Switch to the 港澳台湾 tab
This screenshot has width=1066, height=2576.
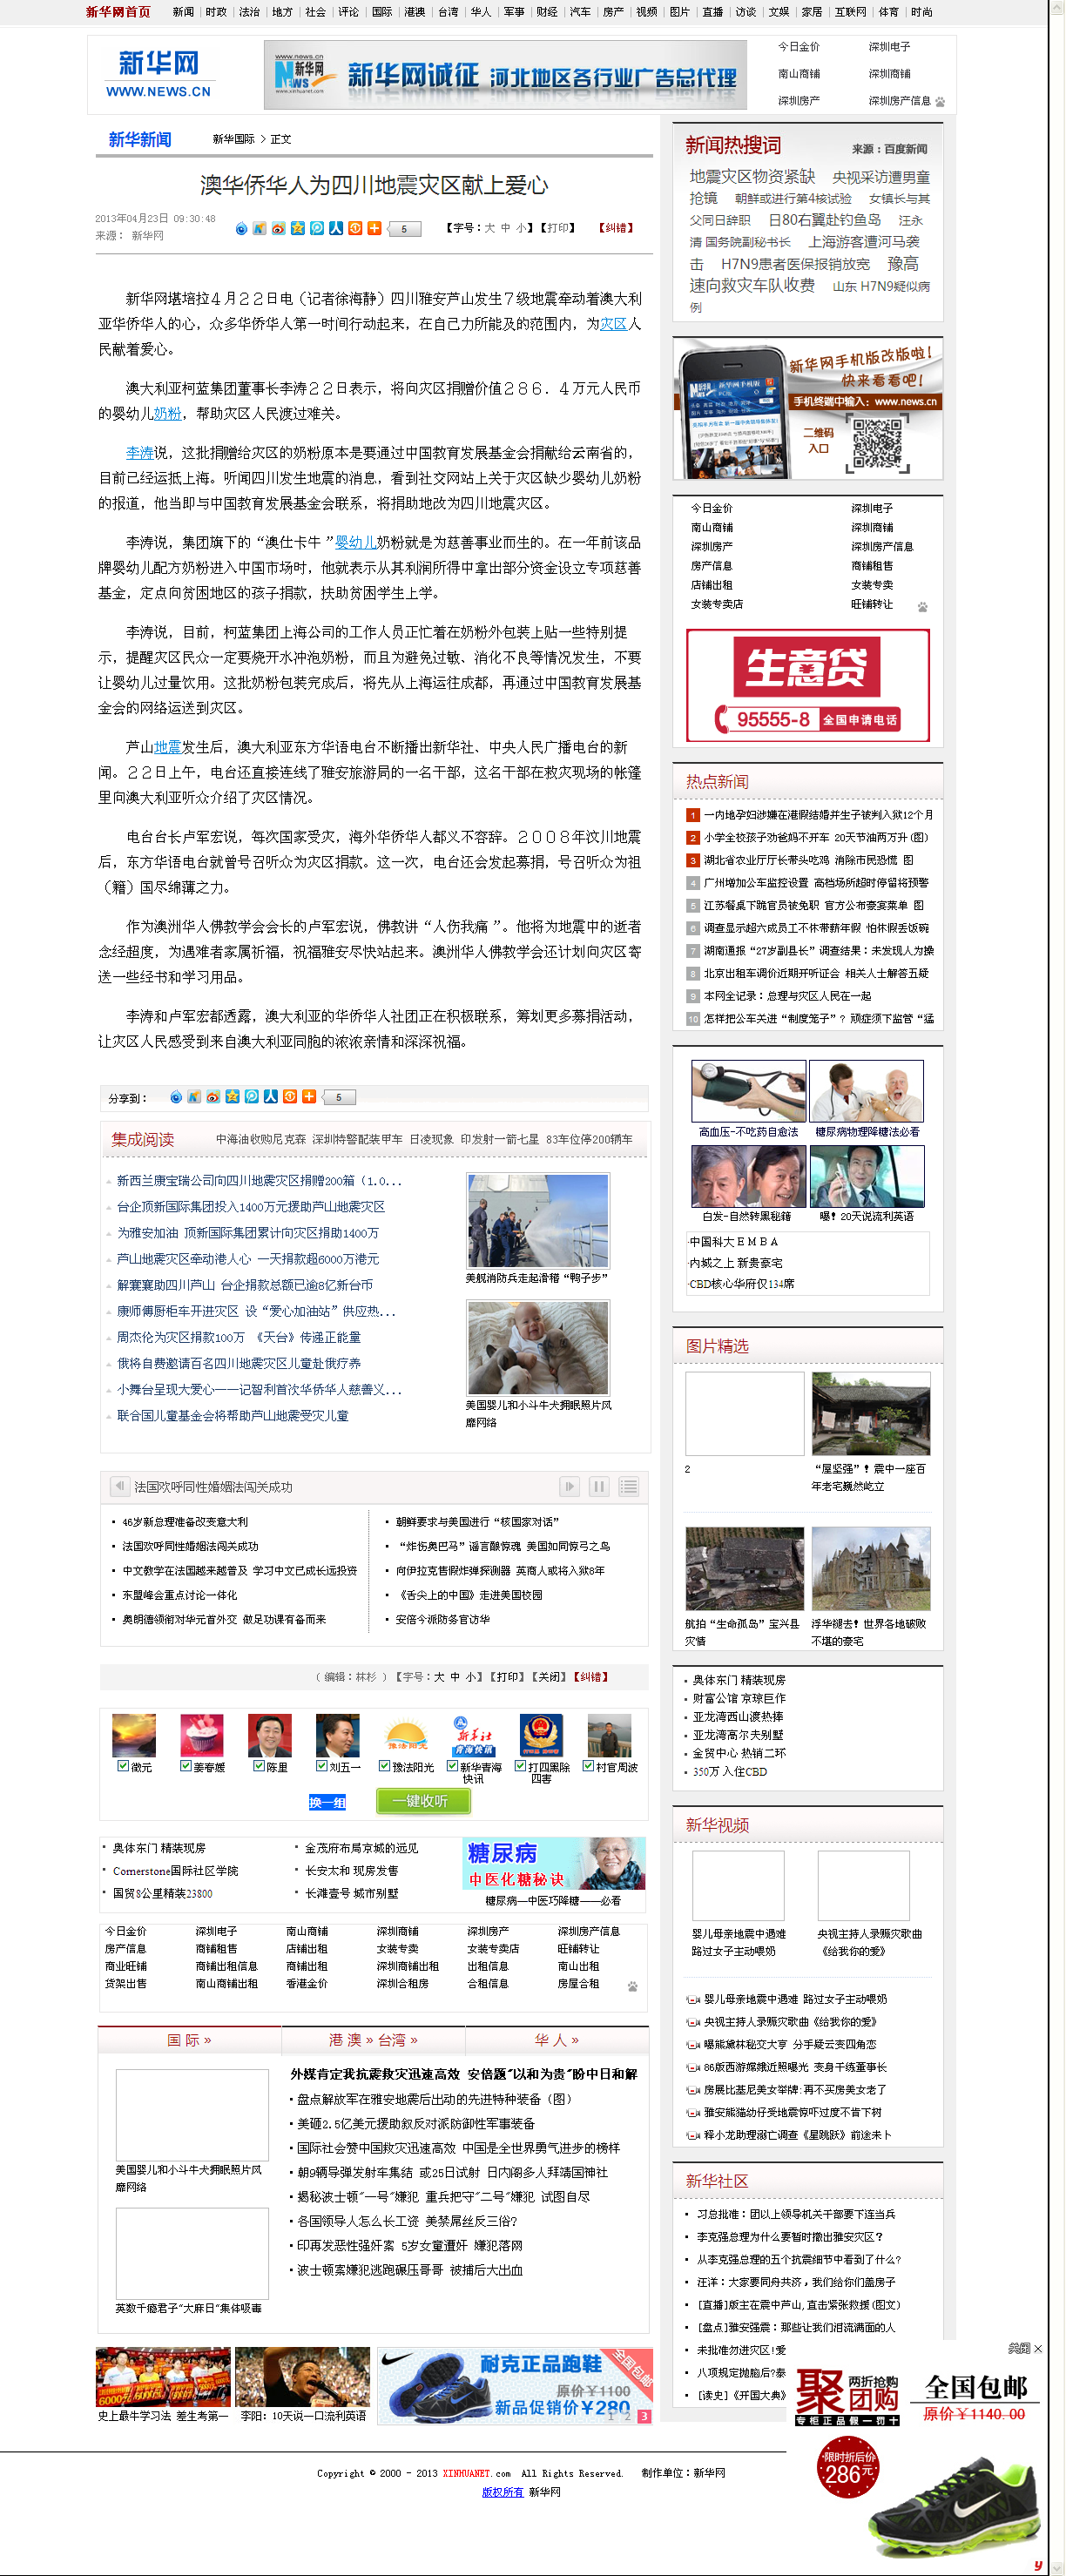tap(373, 2040)
